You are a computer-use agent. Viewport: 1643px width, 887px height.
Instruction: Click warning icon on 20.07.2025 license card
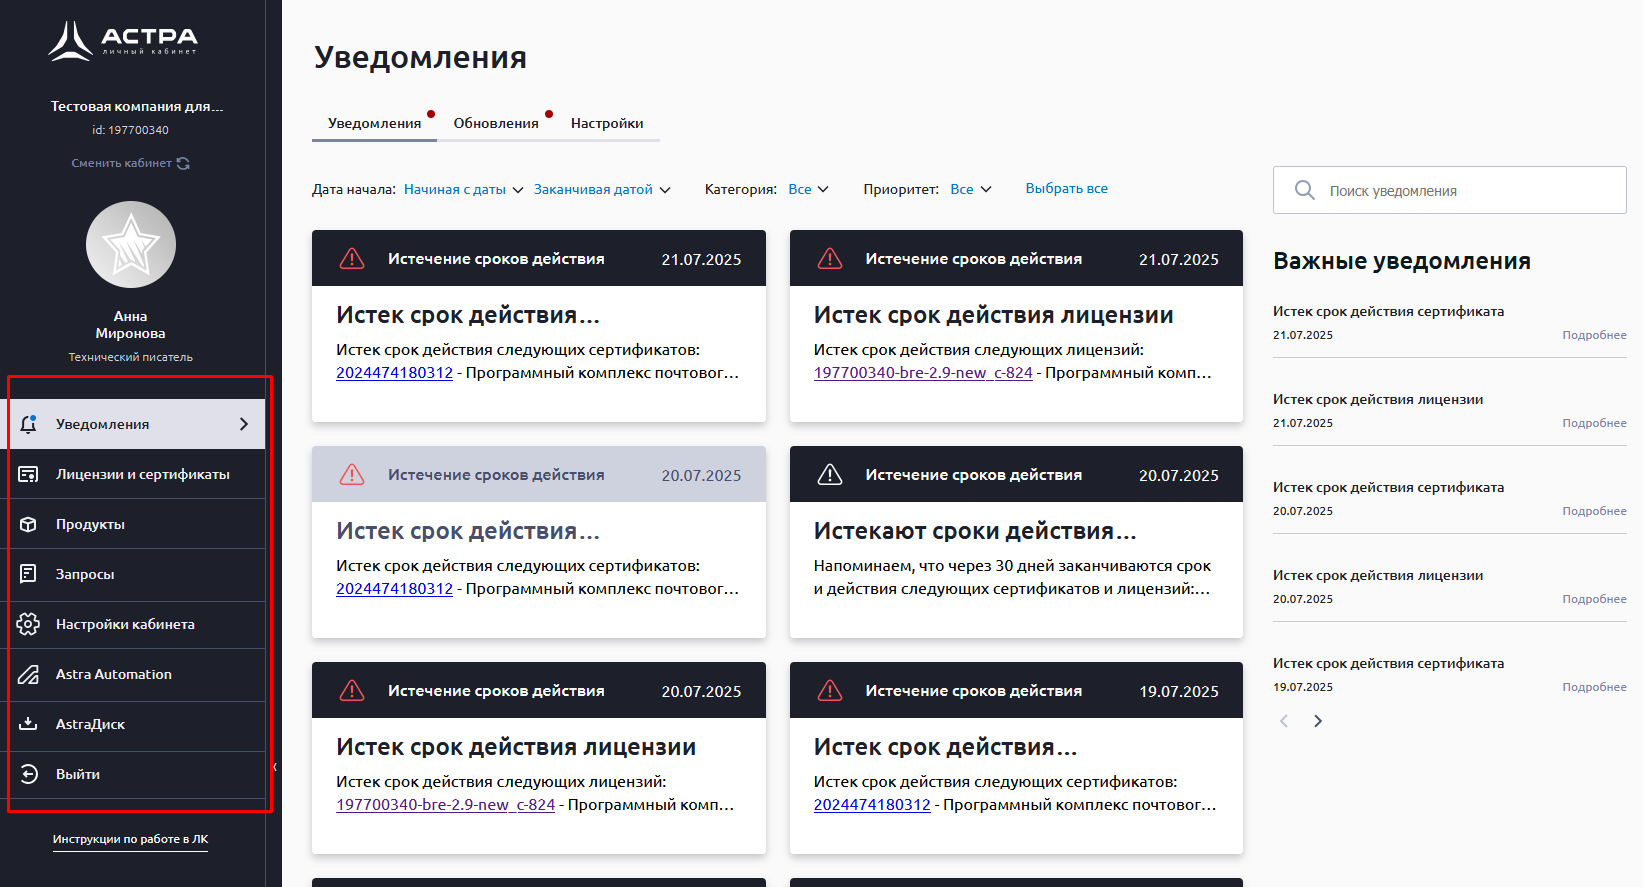352,691
